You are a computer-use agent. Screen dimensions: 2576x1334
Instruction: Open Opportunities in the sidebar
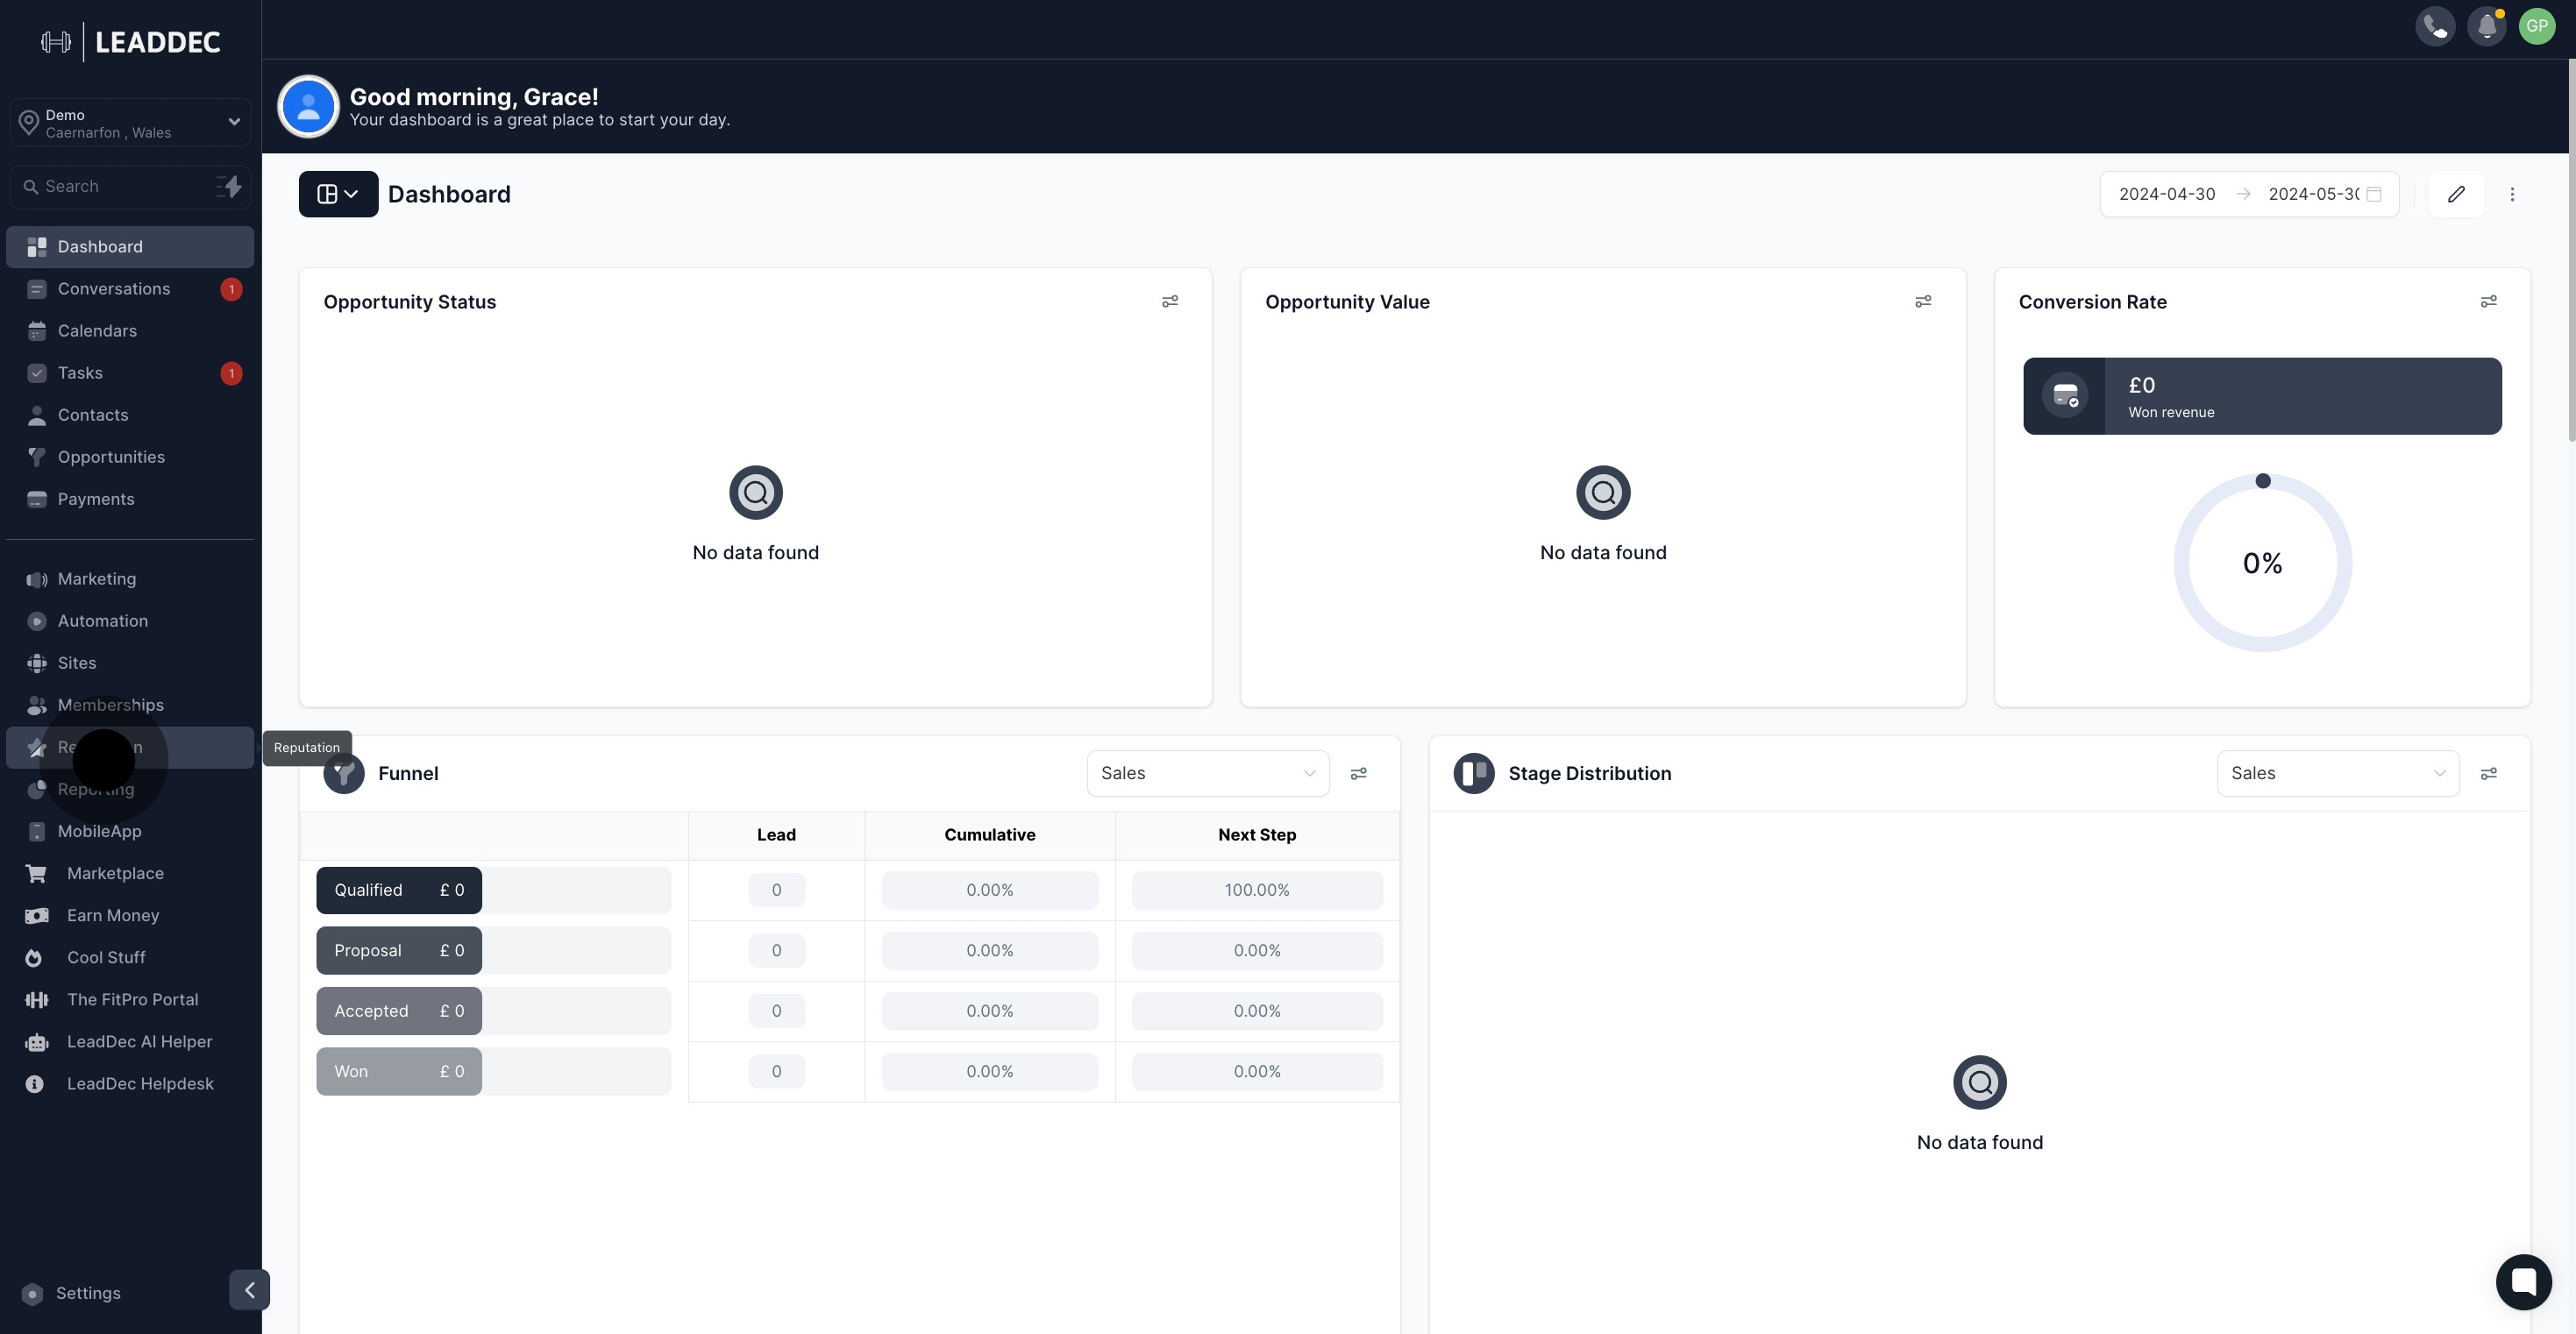click(130, 457)
